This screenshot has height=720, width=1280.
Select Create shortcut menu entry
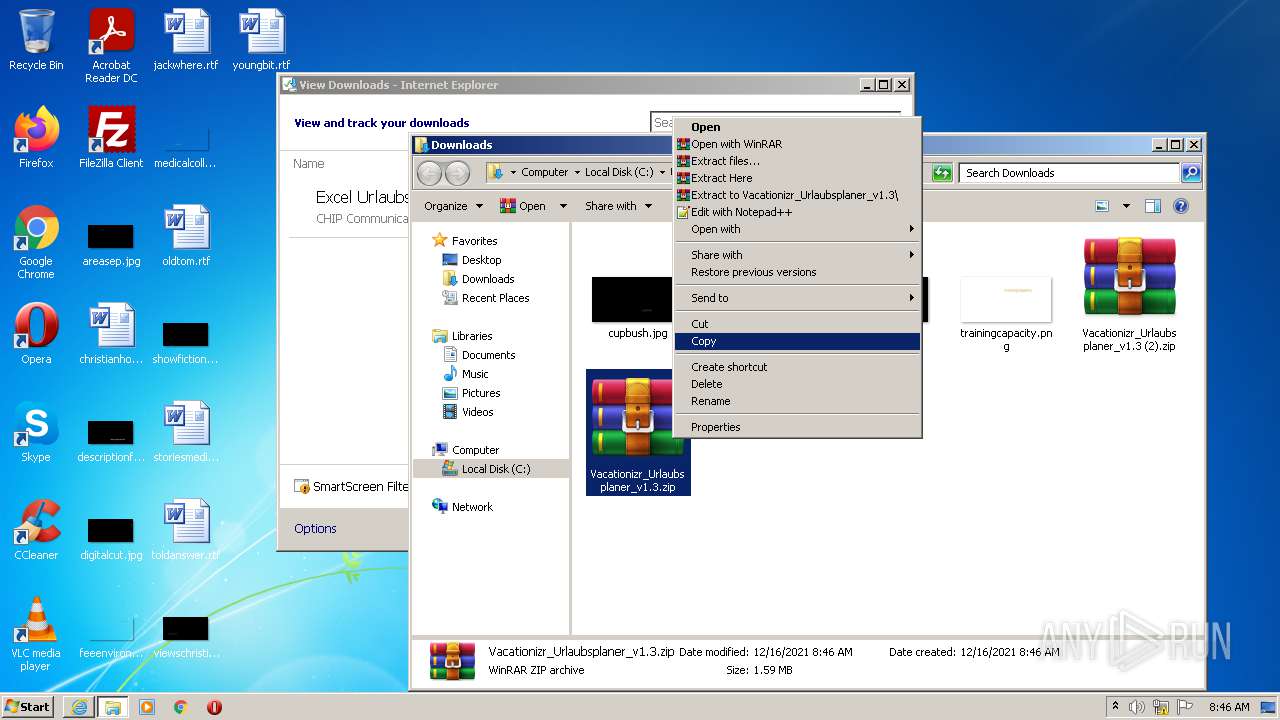(x=797, y=367)
